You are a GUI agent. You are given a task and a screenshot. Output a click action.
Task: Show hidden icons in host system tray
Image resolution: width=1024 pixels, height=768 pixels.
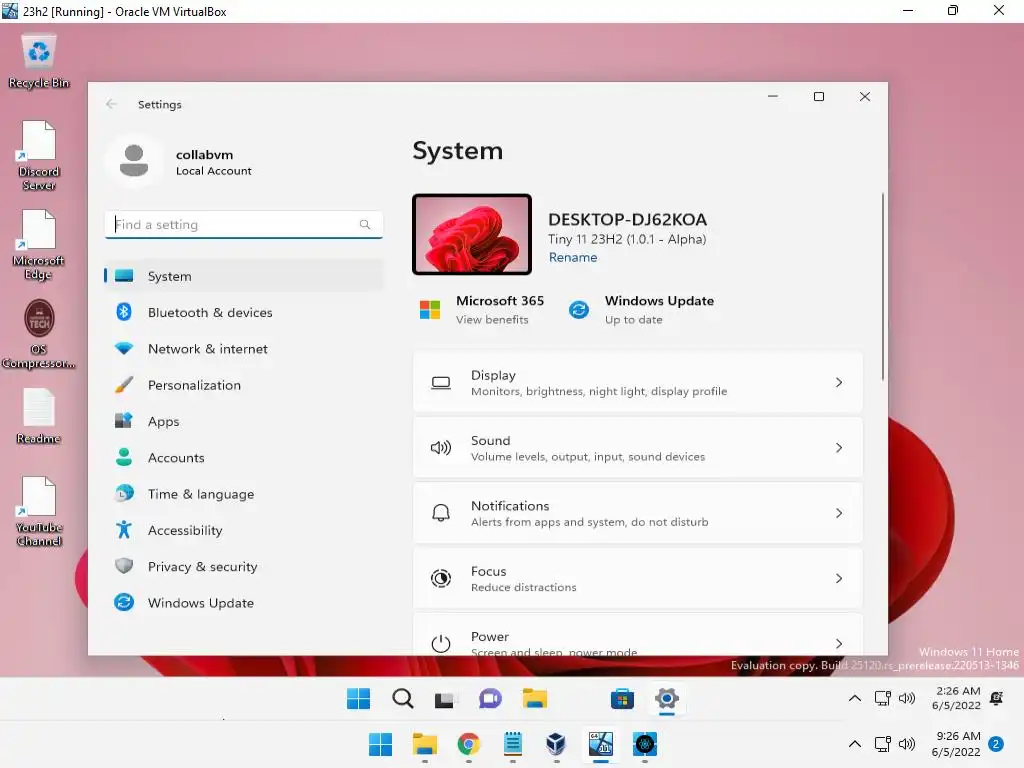click(854, 744)
